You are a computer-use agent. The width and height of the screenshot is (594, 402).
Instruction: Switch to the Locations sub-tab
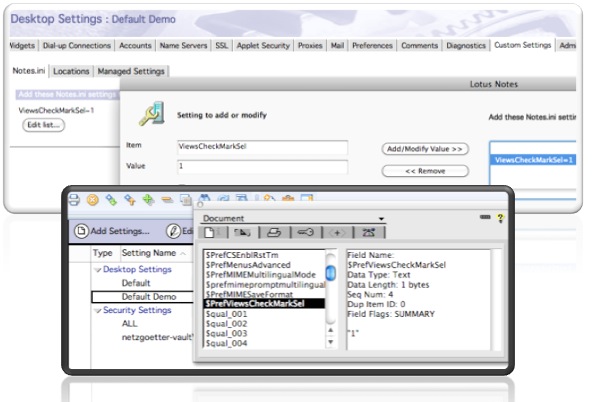point(71,71)
